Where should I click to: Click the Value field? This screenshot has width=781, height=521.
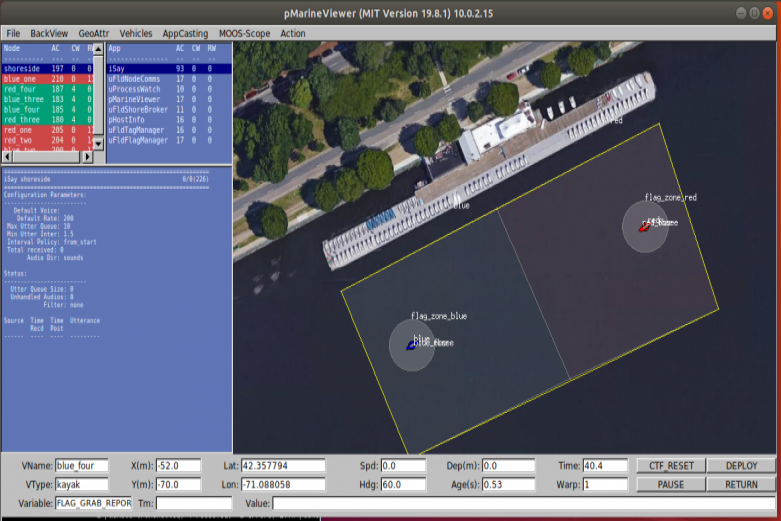point(524,504)
